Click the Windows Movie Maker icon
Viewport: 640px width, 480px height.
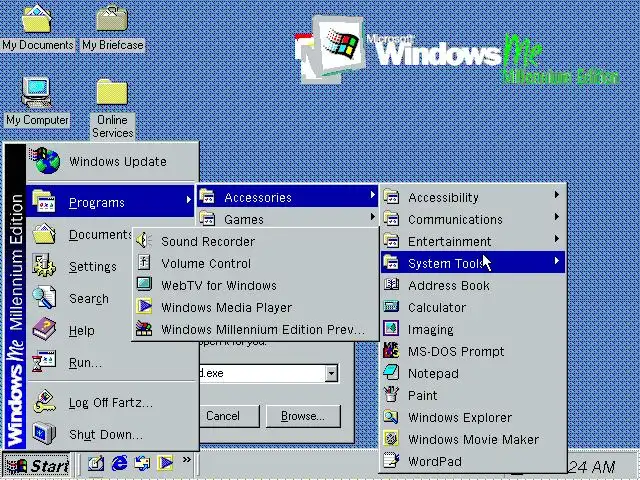click(391, 439)
